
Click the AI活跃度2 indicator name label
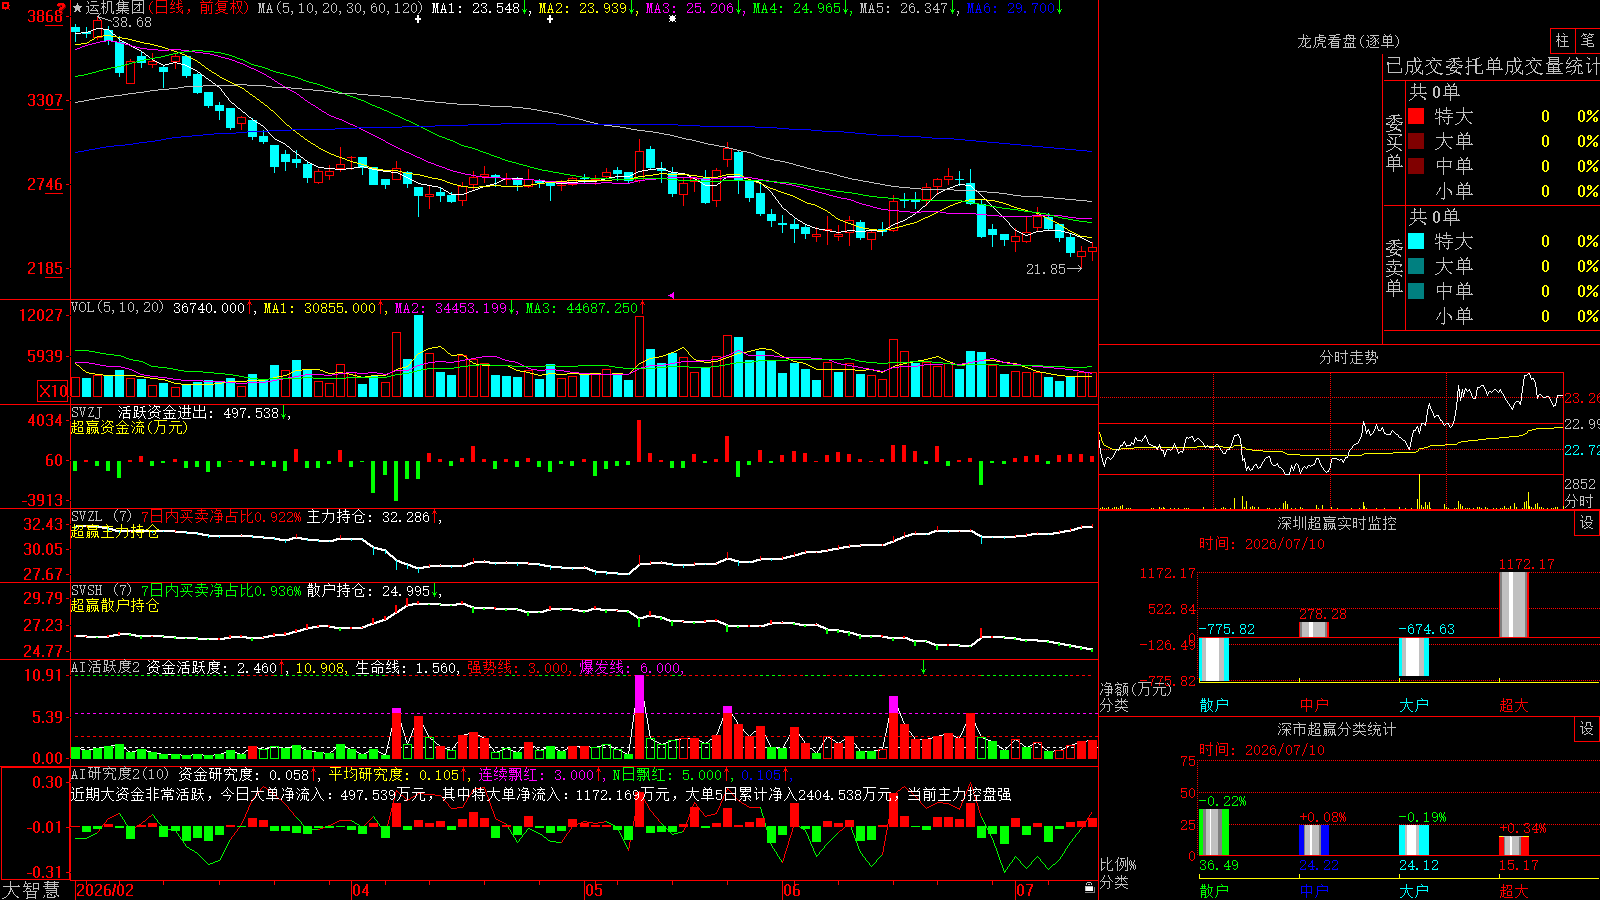click(106, 667)
